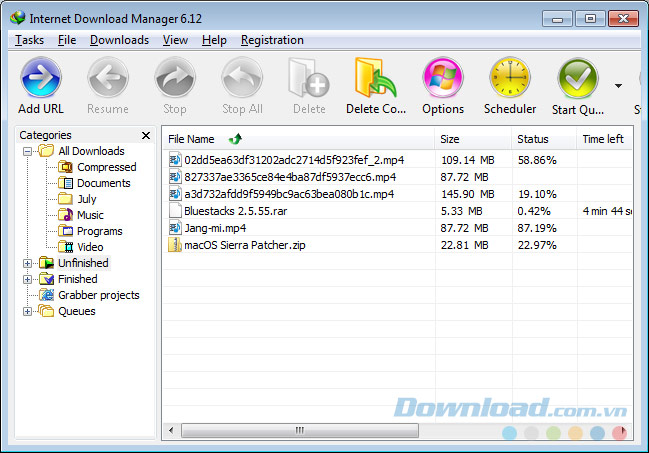This screenshot has width=649, height=453.
Task: Expand the Unfinished tree node
Action: 27,263
